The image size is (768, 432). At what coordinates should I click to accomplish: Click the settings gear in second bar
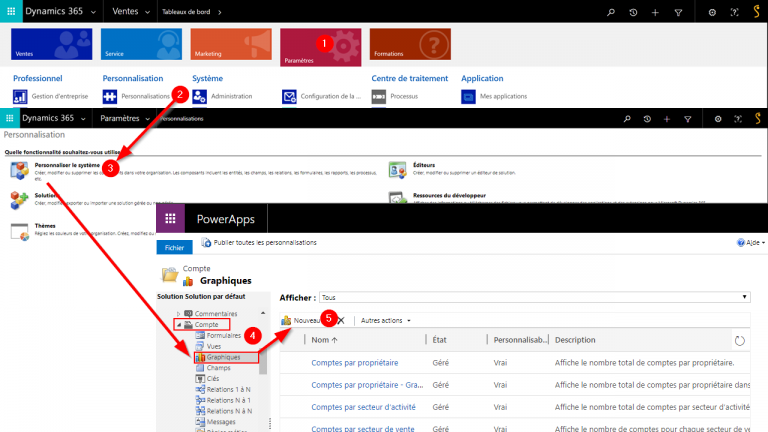[718, 119]
